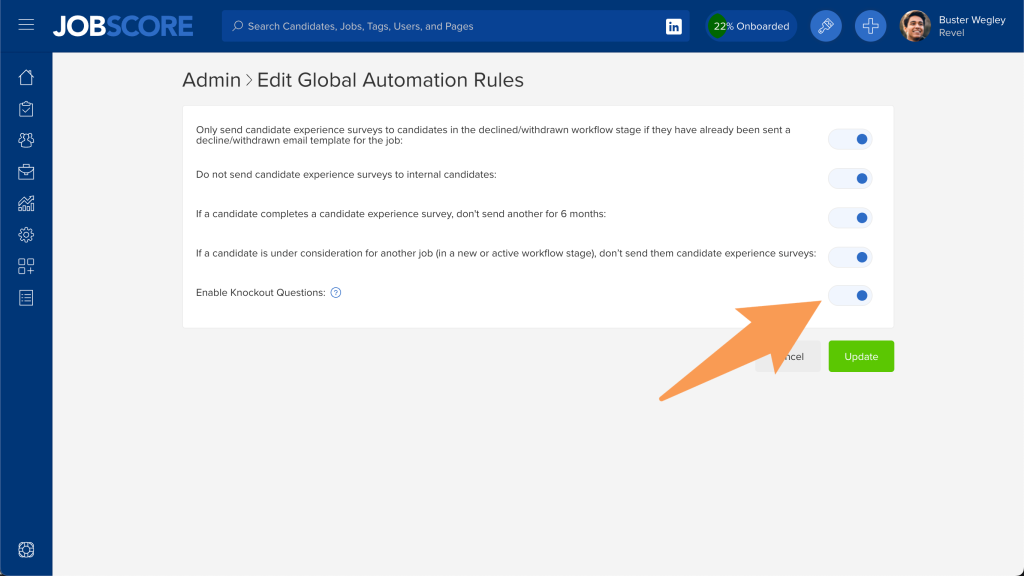This screenshot has width=1024, height=576.
Task: Open the add-ons grid-plus icon
Action: coord(26,267)
